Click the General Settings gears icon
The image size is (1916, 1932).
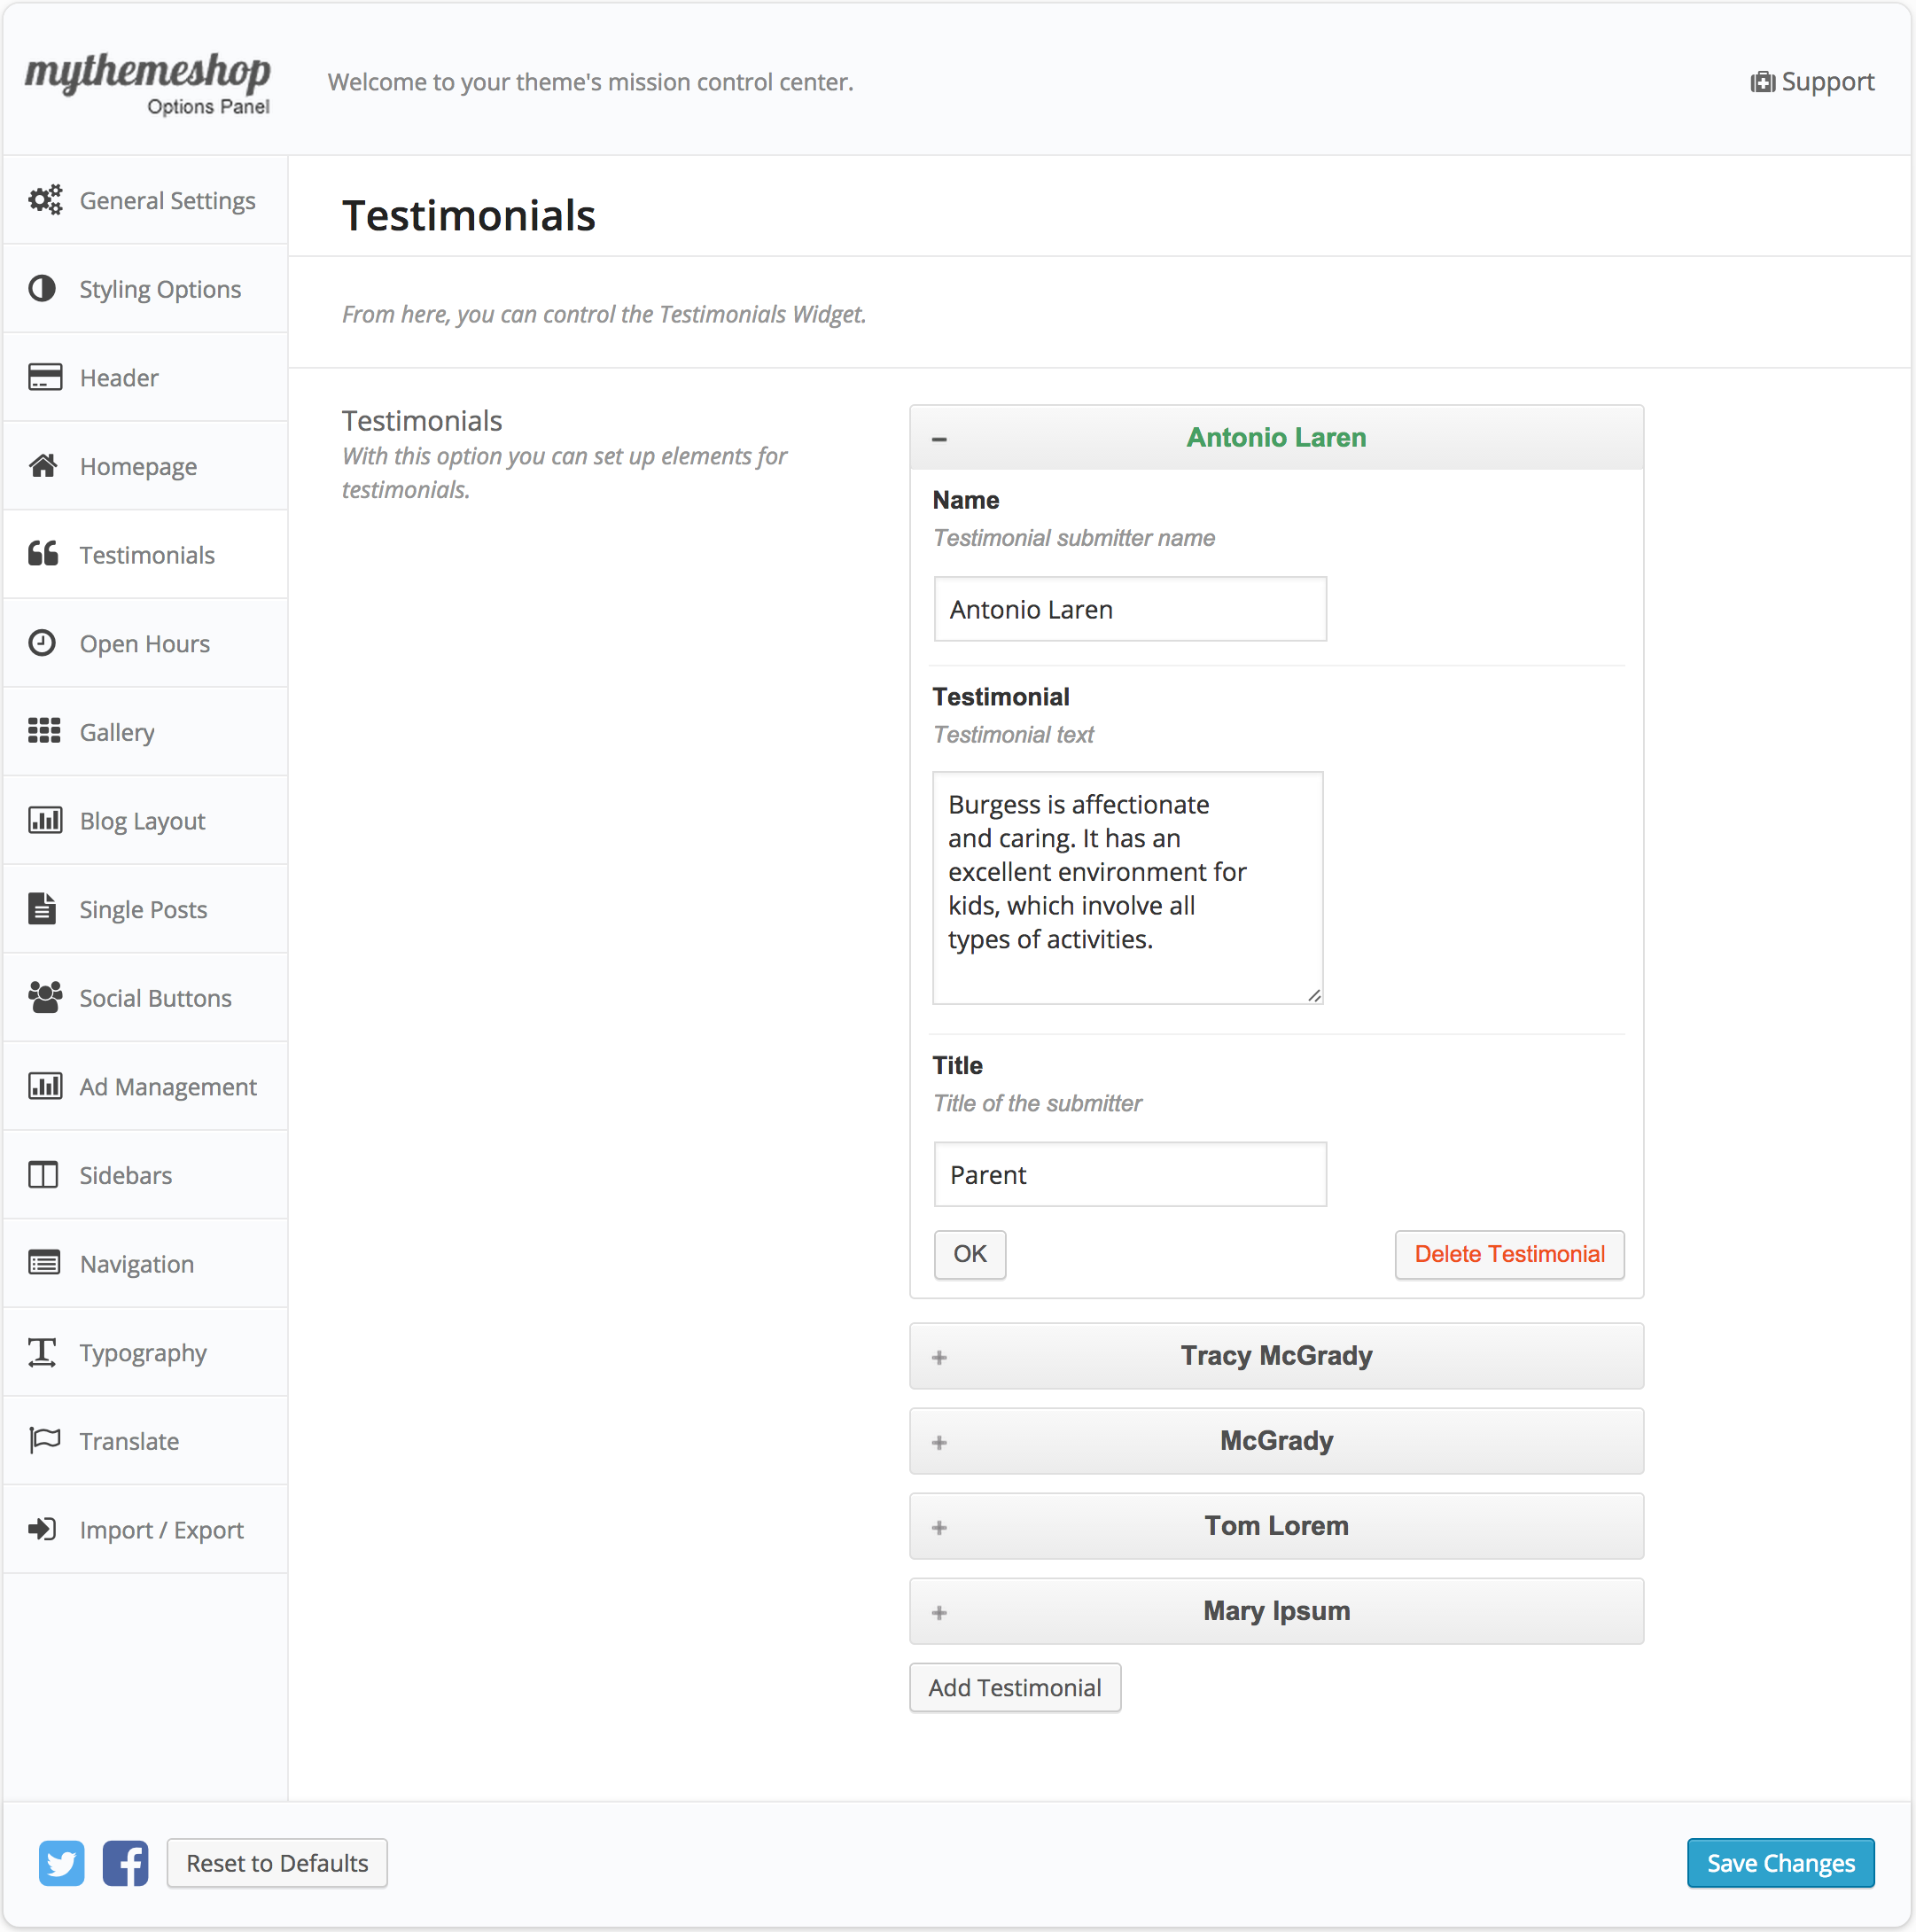[44, 200]
